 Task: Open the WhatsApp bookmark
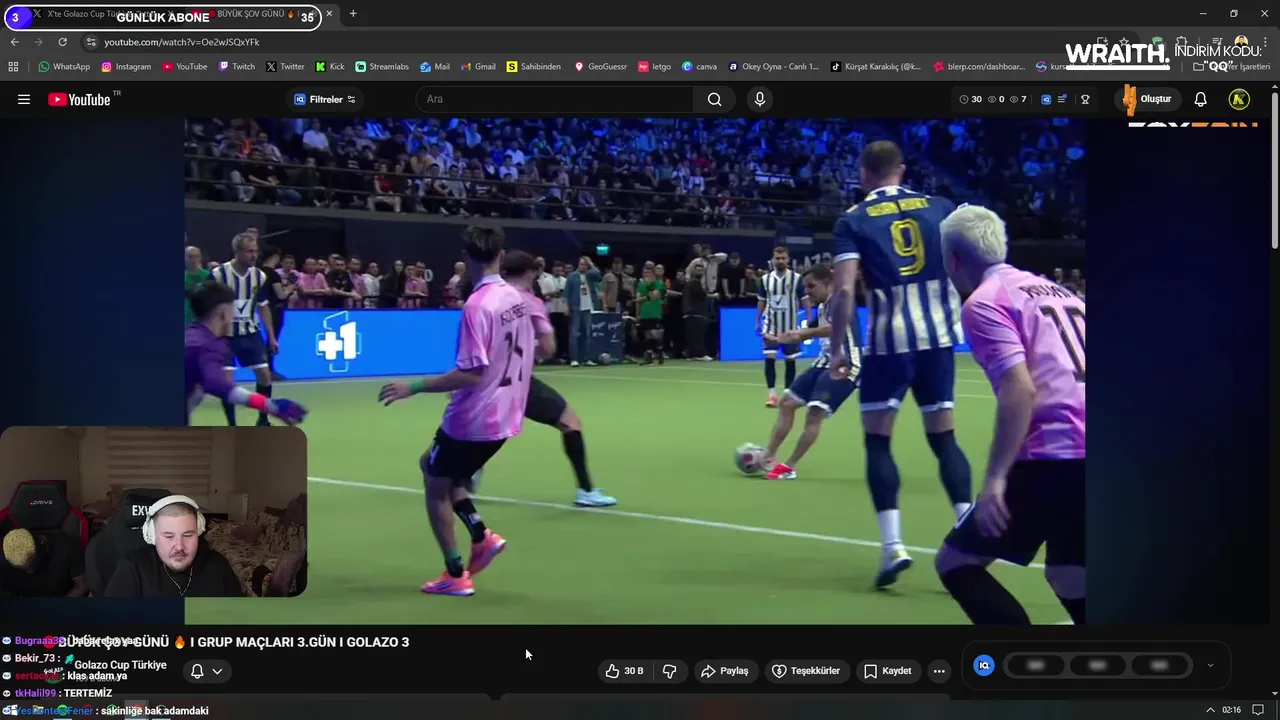(64, 67)
